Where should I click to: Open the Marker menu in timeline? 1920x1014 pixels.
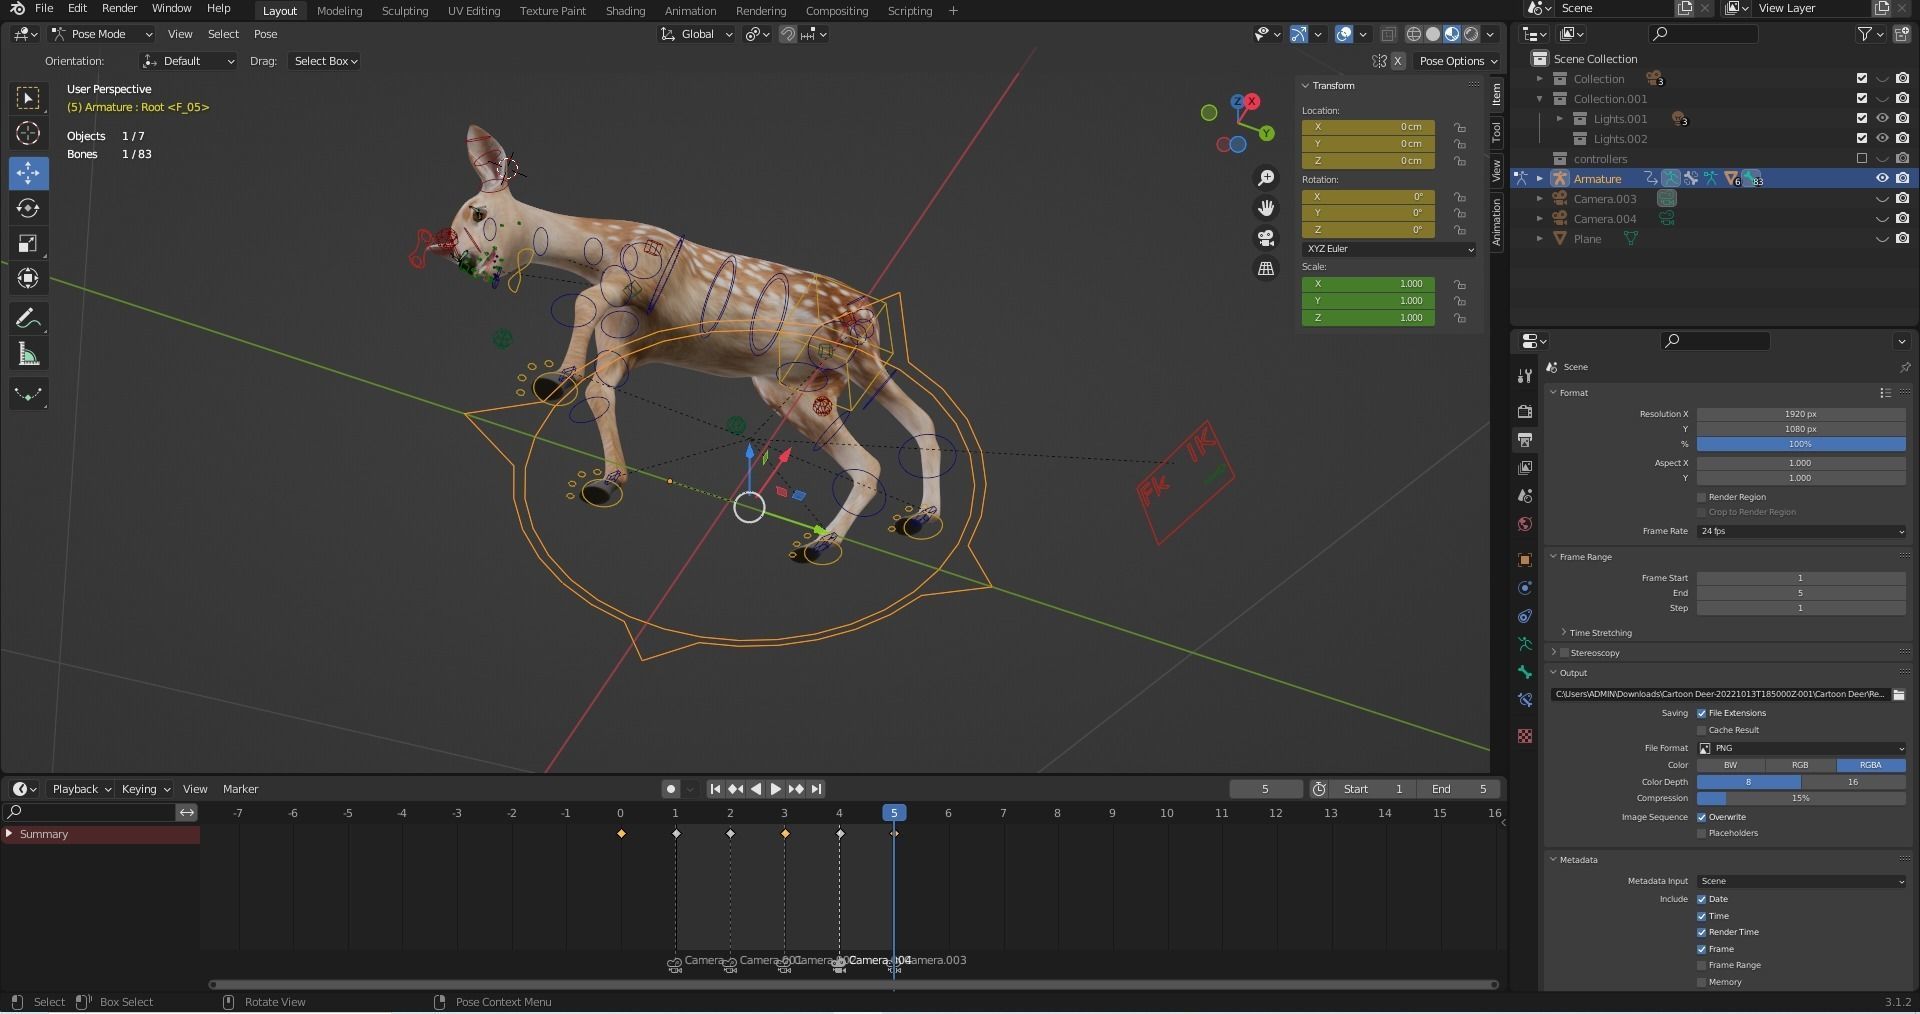pyautogui.click(x=240, y=789)
